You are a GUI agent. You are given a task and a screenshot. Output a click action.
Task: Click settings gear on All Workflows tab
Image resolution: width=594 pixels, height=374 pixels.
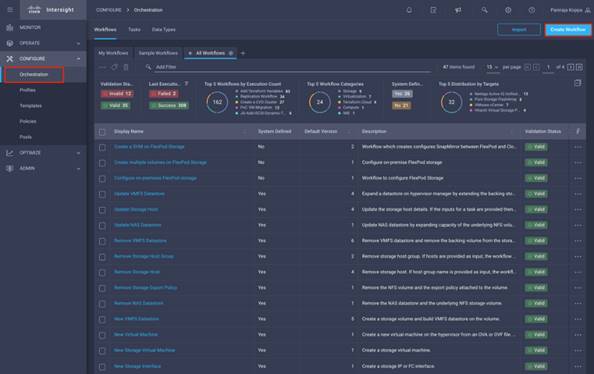click(x=231, y=53)
